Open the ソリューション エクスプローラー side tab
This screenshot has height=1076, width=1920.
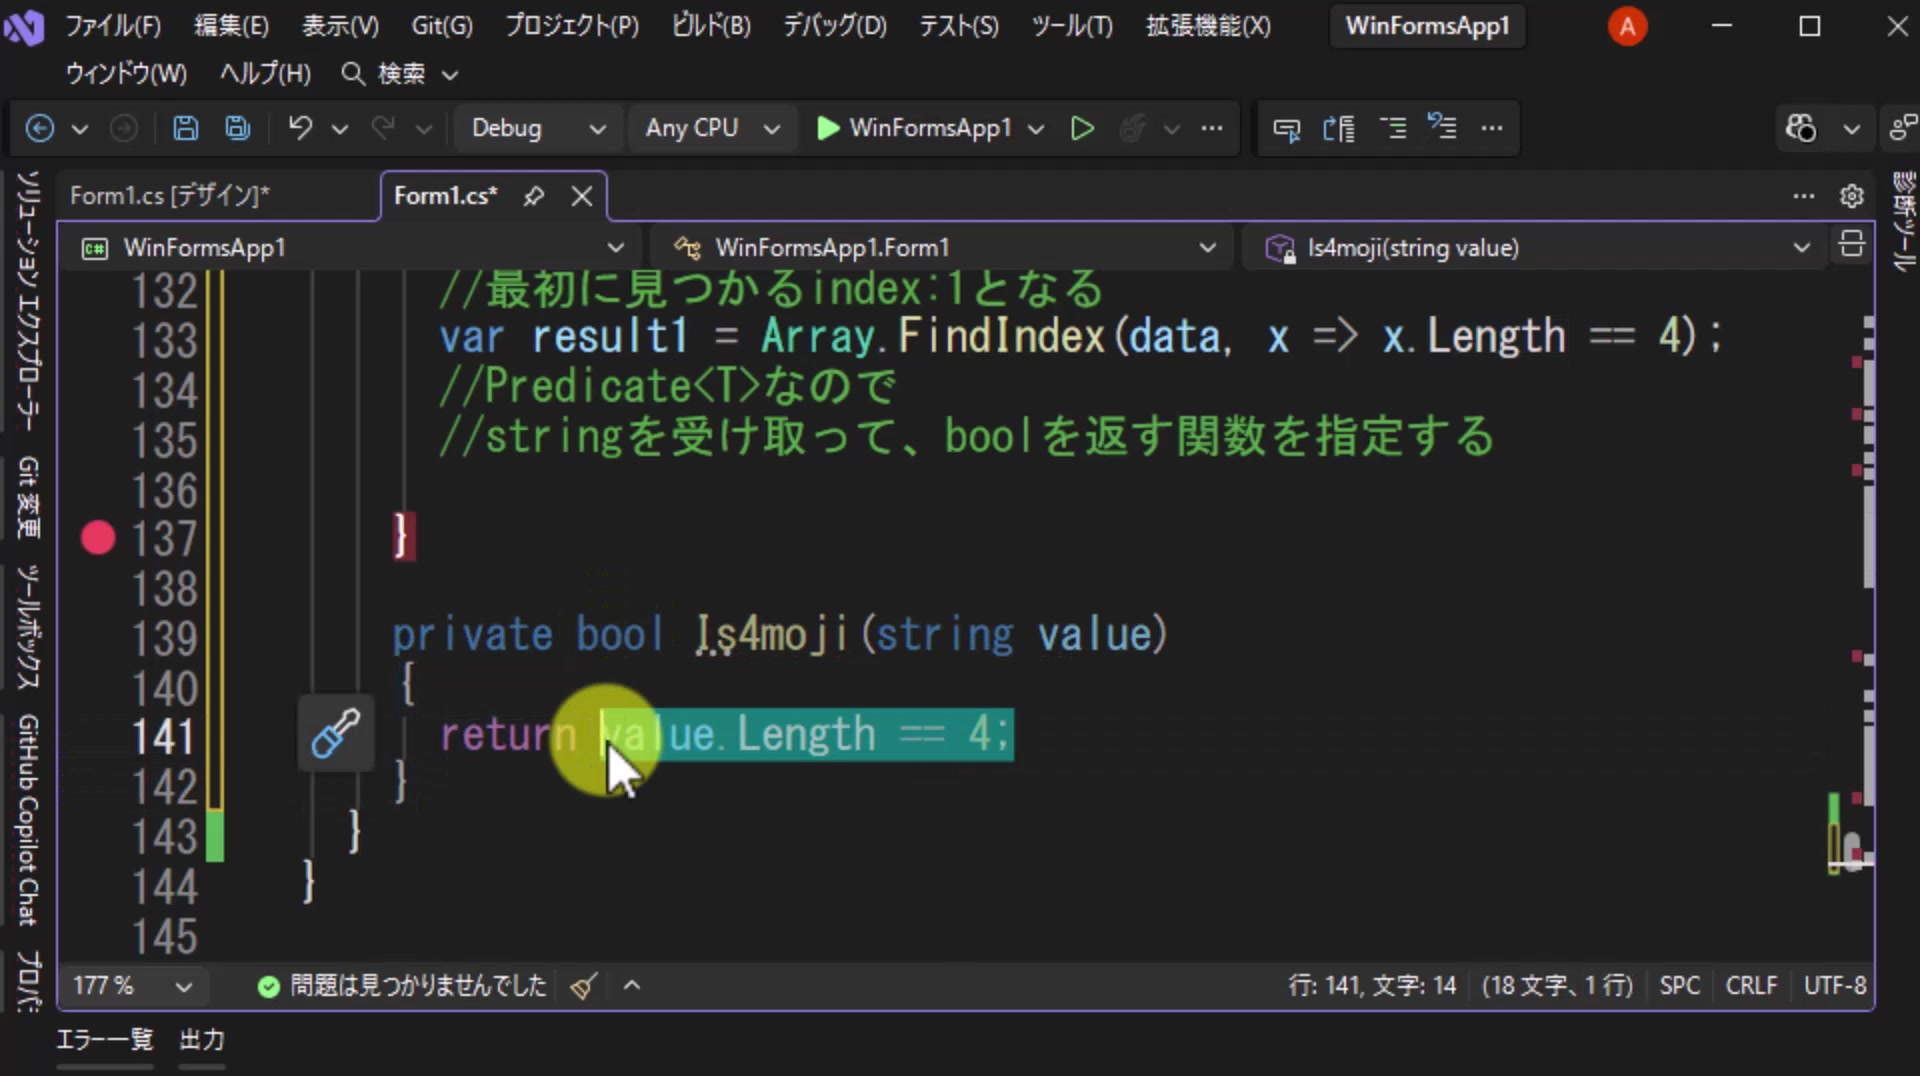point(27,300)
